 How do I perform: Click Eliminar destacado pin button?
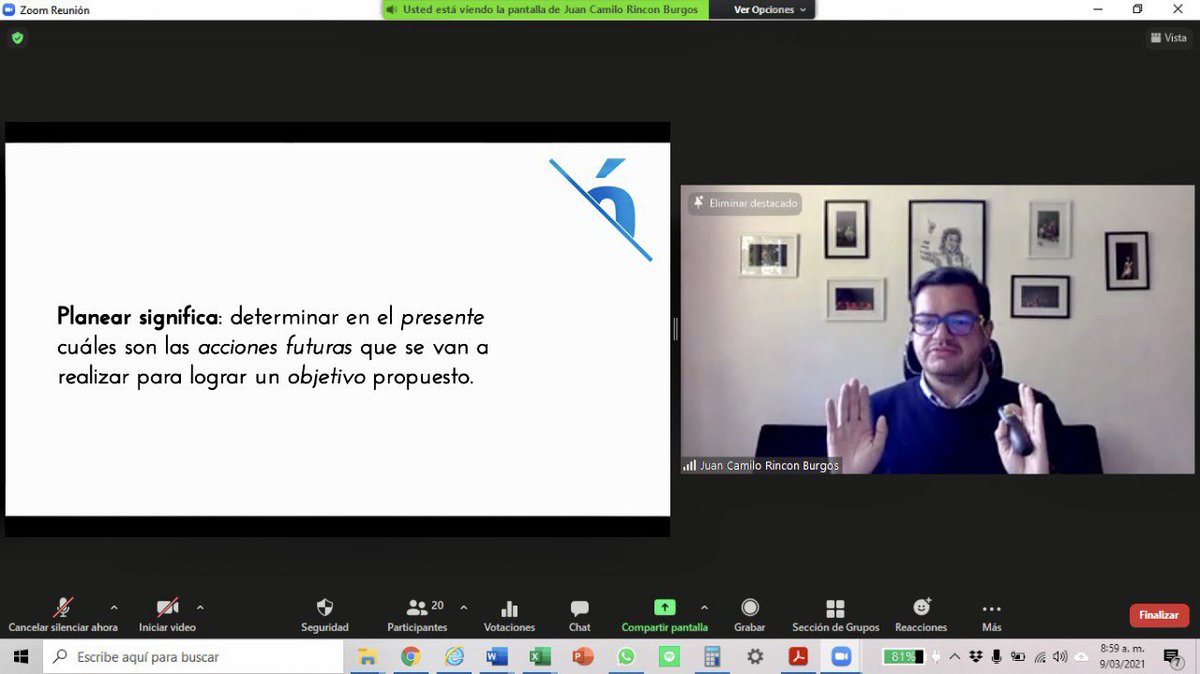(x=745, y=203)
